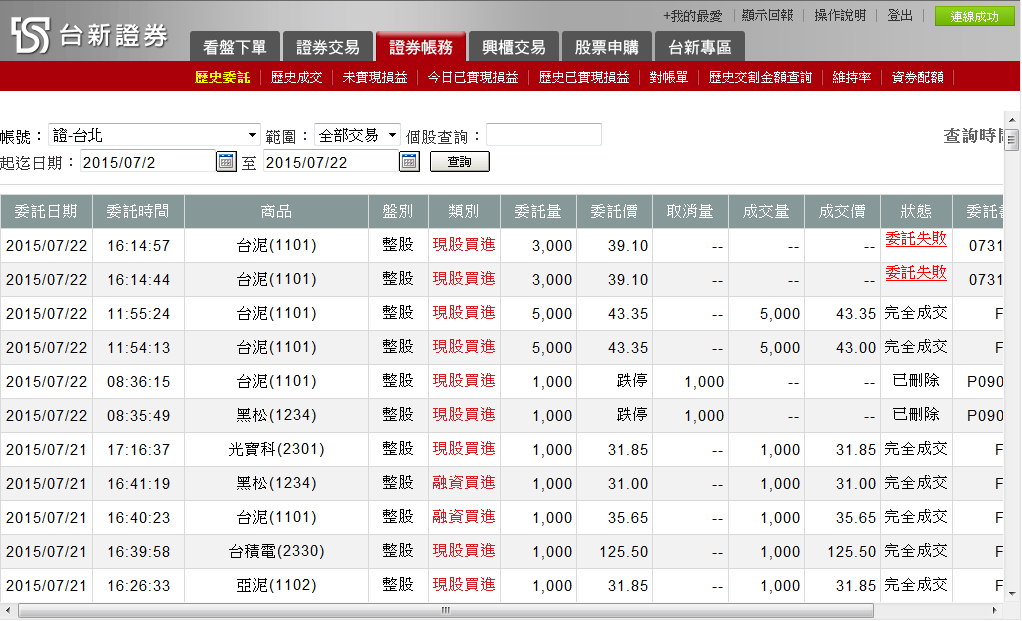Click the 查詢 search button
This screenshot has height=621, width=1022.
(x=459, y=162)
